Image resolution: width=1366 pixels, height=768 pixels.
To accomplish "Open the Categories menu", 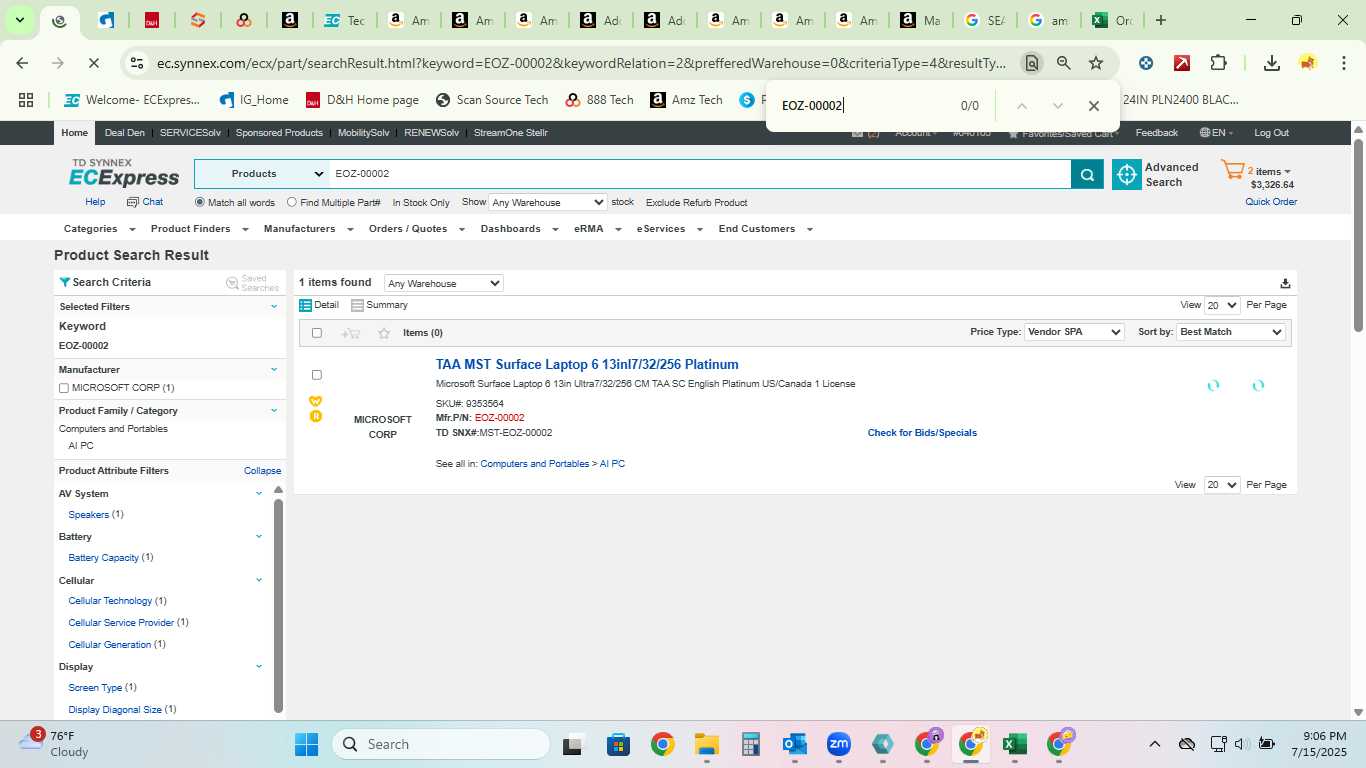I will [97, 229].
